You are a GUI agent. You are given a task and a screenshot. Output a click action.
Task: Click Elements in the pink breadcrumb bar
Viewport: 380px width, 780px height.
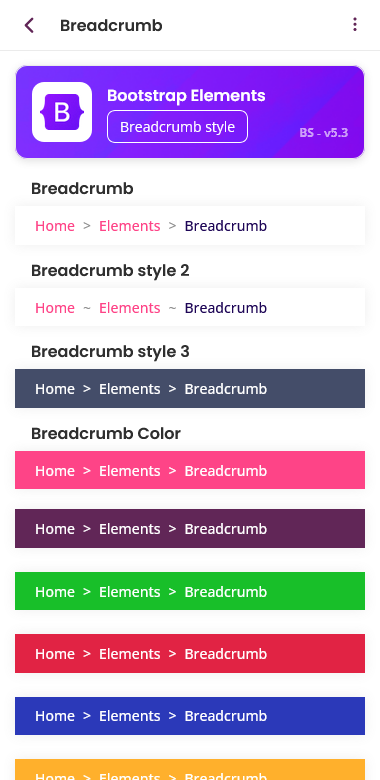click(129, 471)
